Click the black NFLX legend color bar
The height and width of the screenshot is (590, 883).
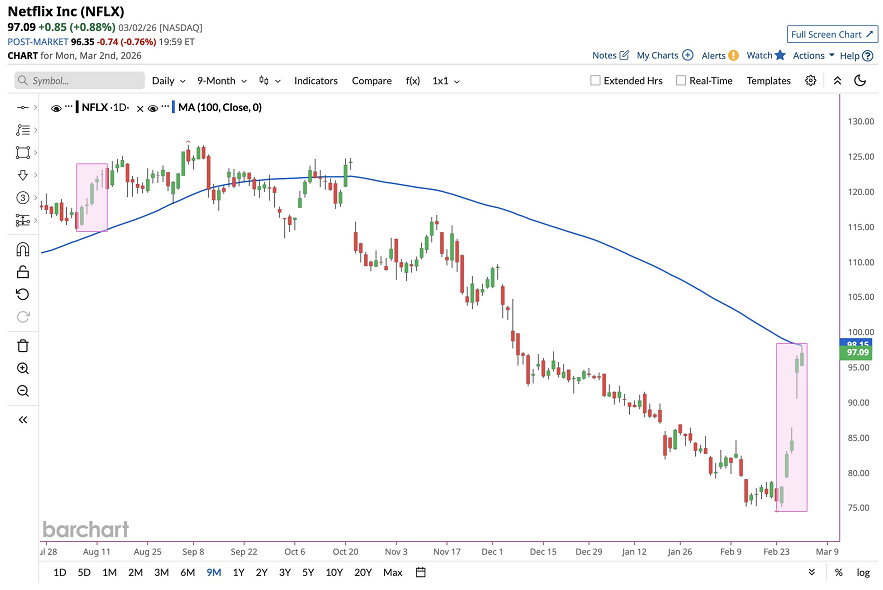tap(77, 107)
